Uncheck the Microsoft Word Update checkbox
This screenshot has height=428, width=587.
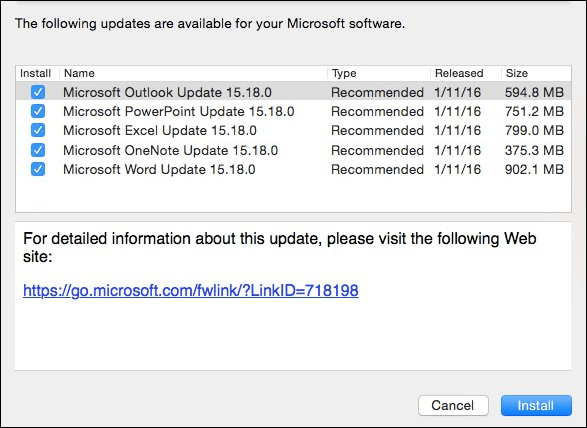(x=38, y=169)
